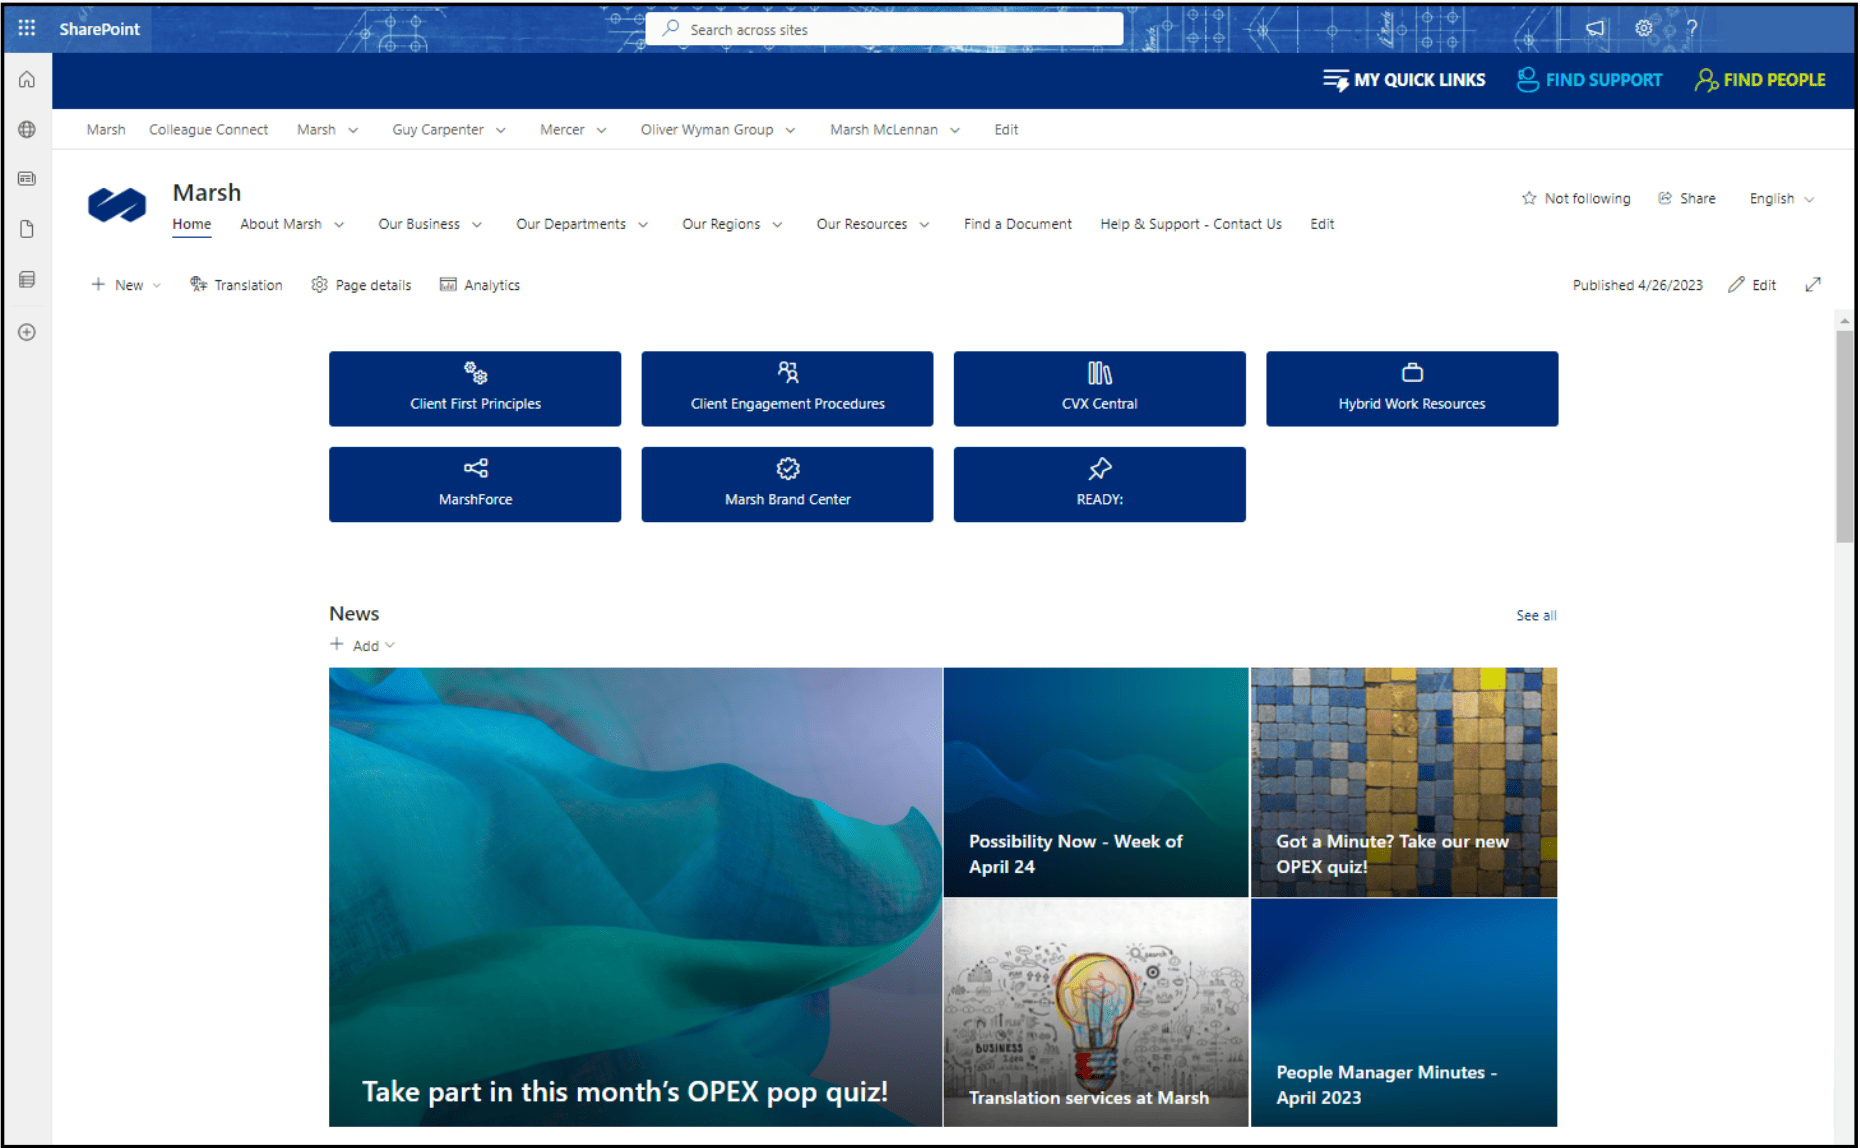This screenshot has height=1148, width=1860.
Task: Open the OPEX pop quiz news story
Action: pyautogui.click(x=635, y=897)
